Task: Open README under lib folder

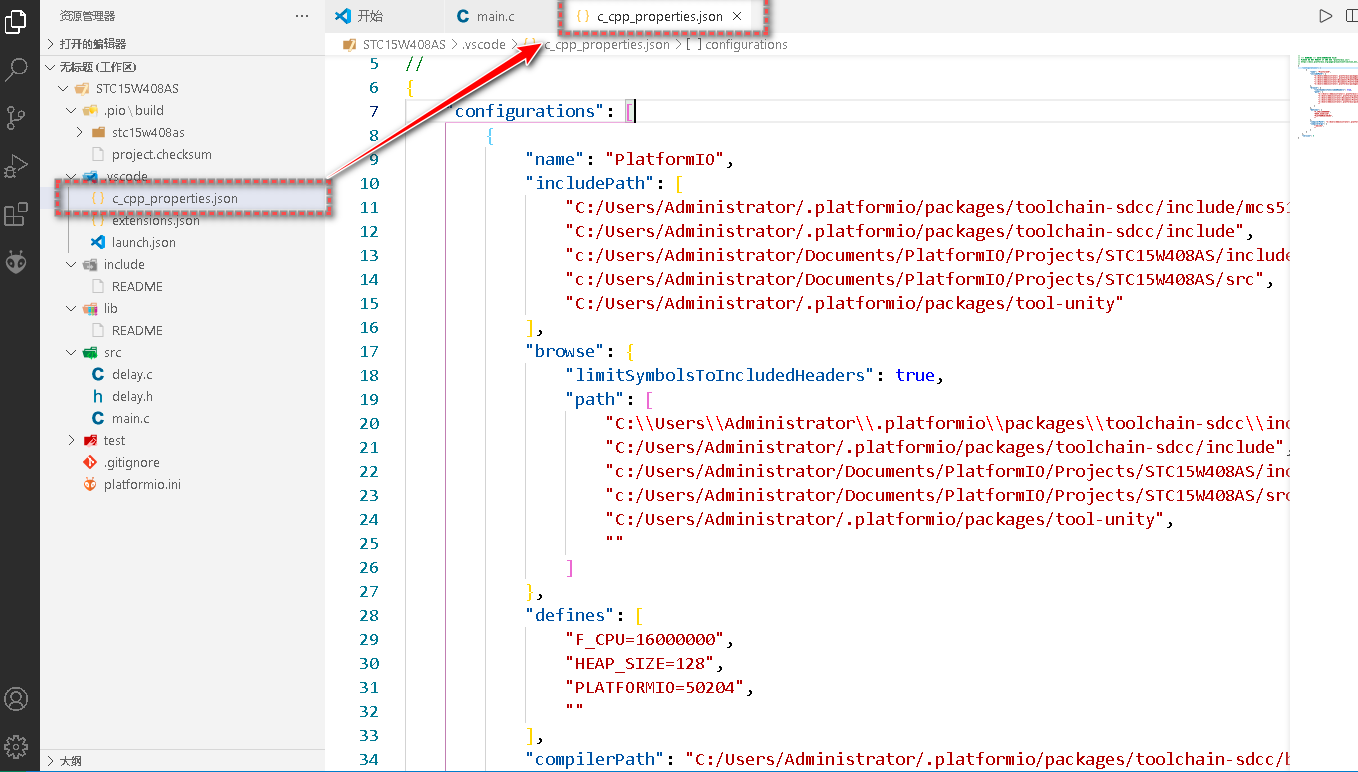Action: tap(182, 330)
